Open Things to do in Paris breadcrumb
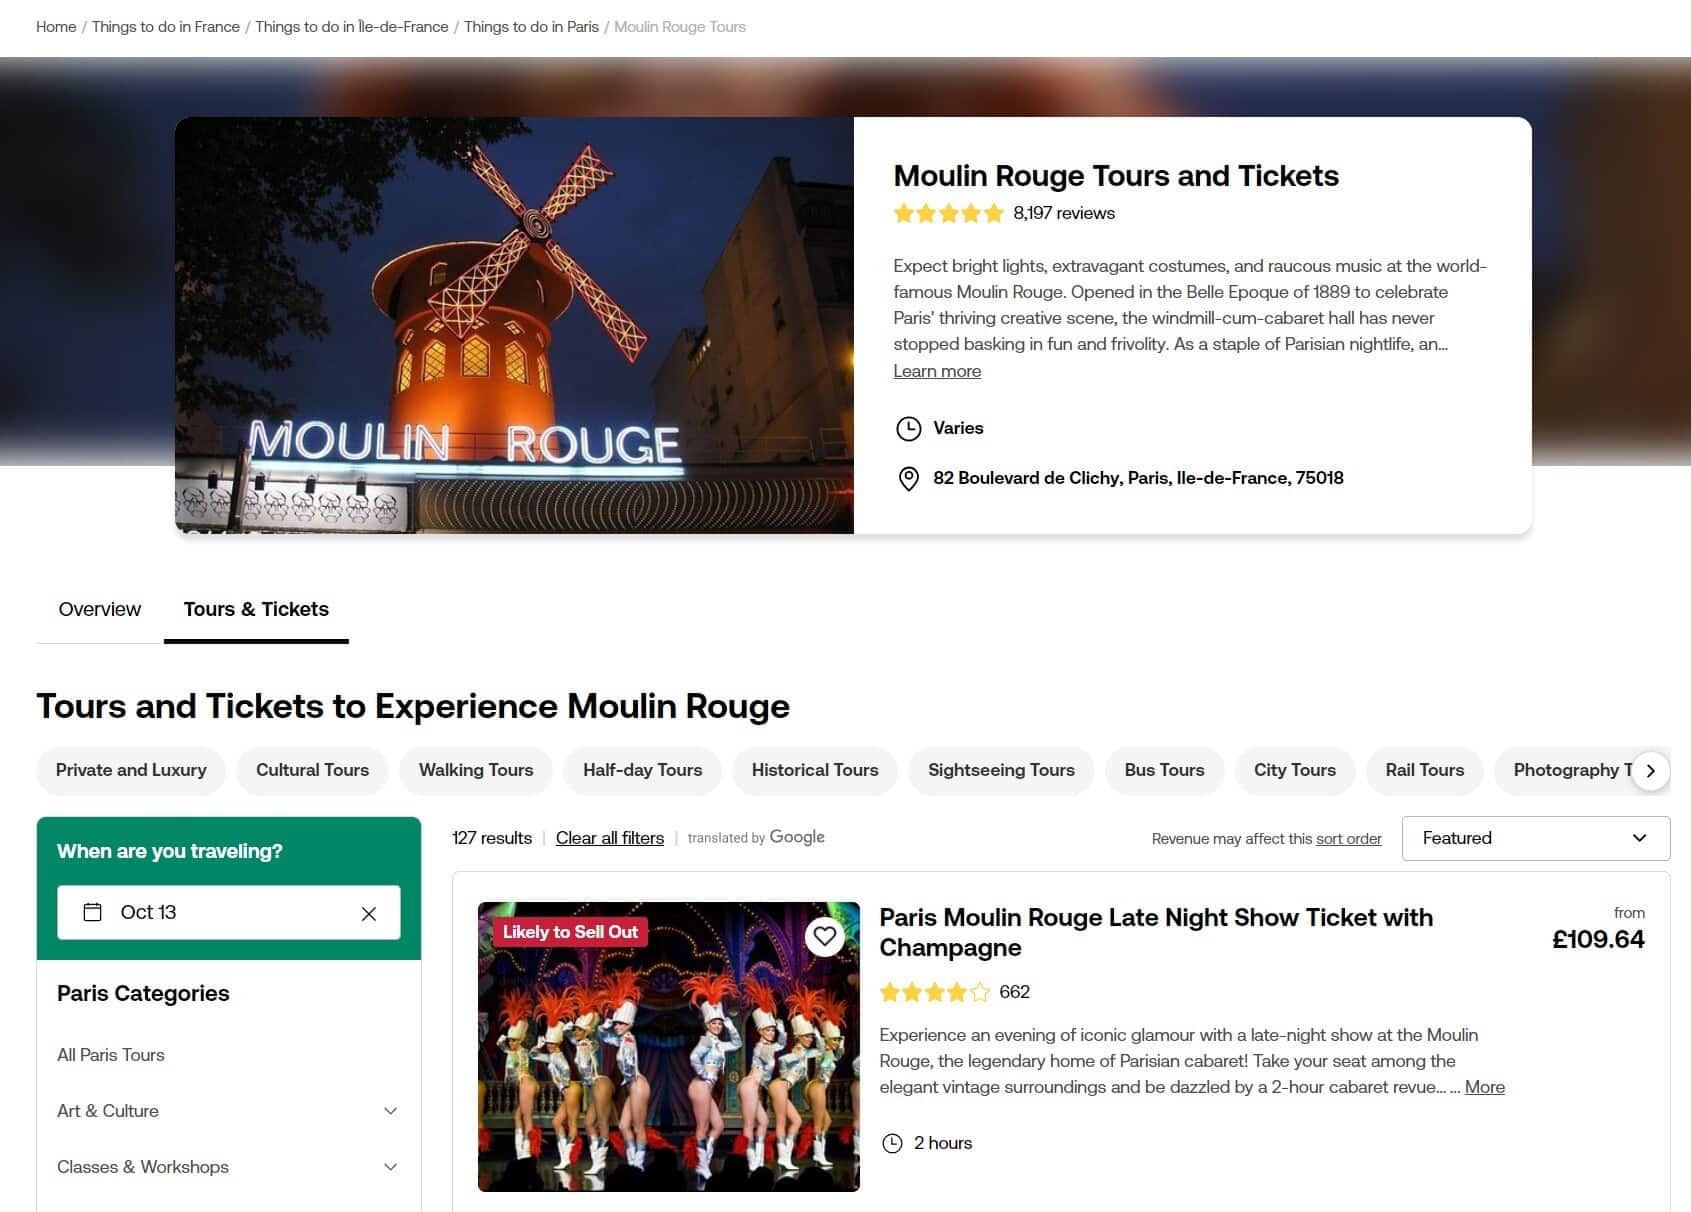Screen dimensions: 1691x1212 (x=531, y=27)
